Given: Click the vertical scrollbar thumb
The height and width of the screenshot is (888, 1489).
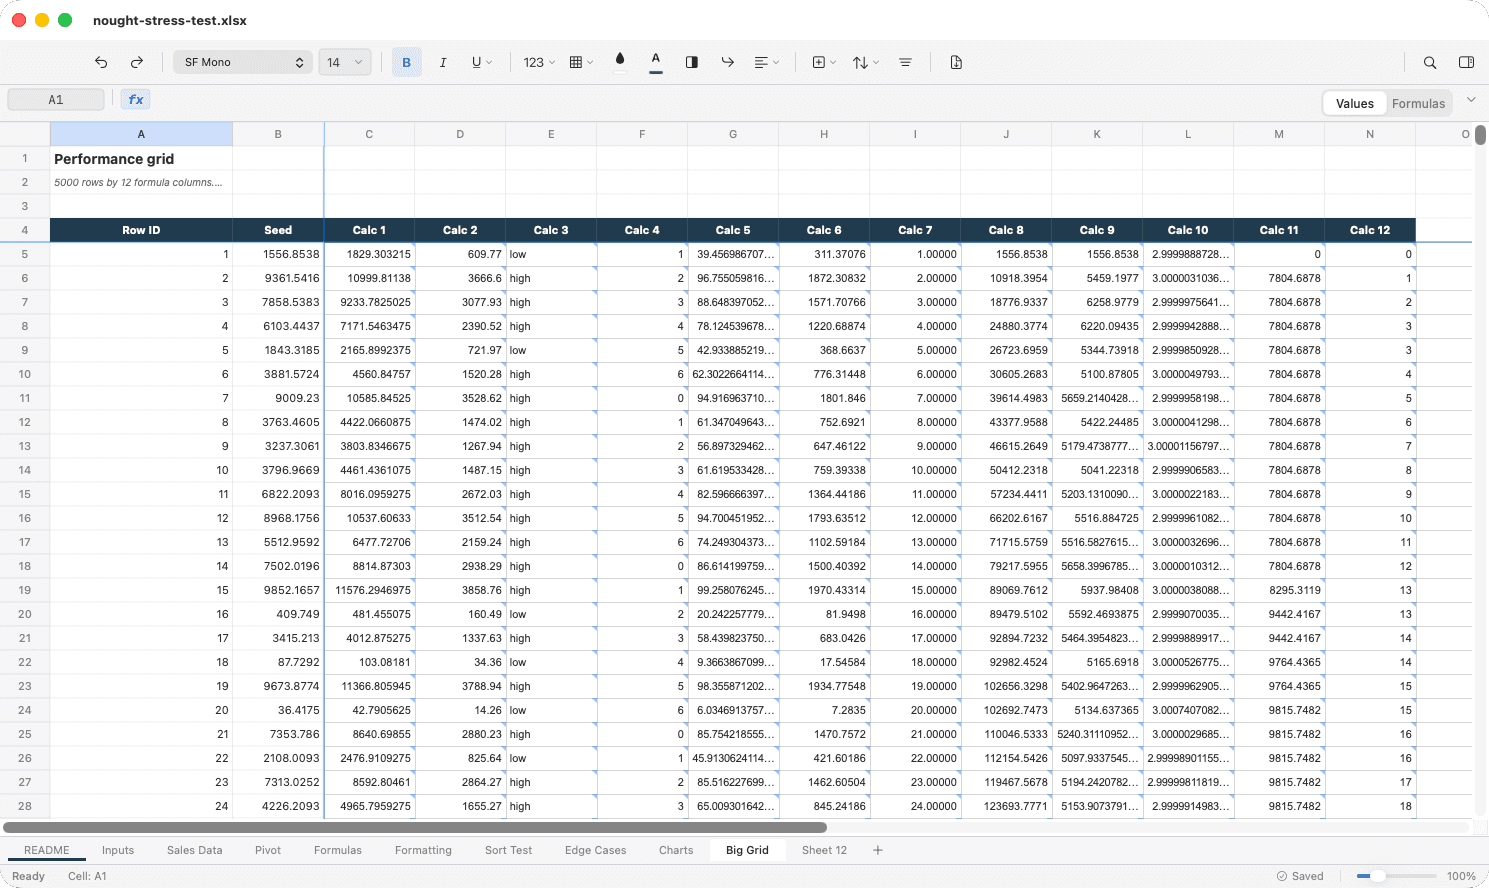Looking at the screenshot, I should pyautogui.click(x=1480, y=135).
